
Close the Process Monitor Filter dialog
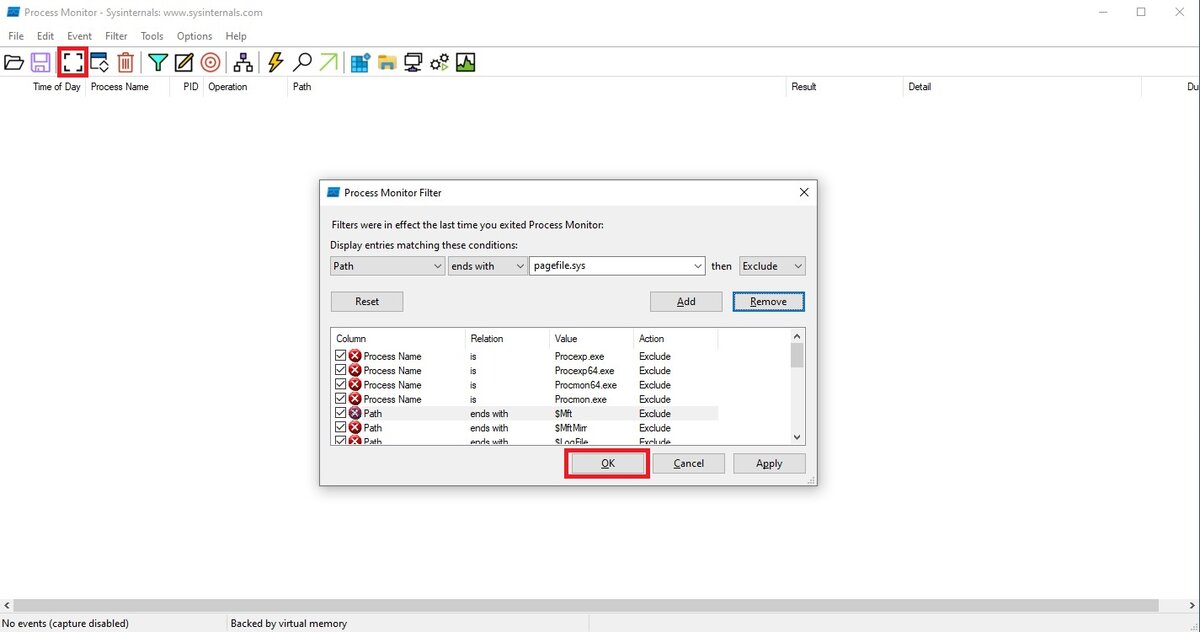803,192
